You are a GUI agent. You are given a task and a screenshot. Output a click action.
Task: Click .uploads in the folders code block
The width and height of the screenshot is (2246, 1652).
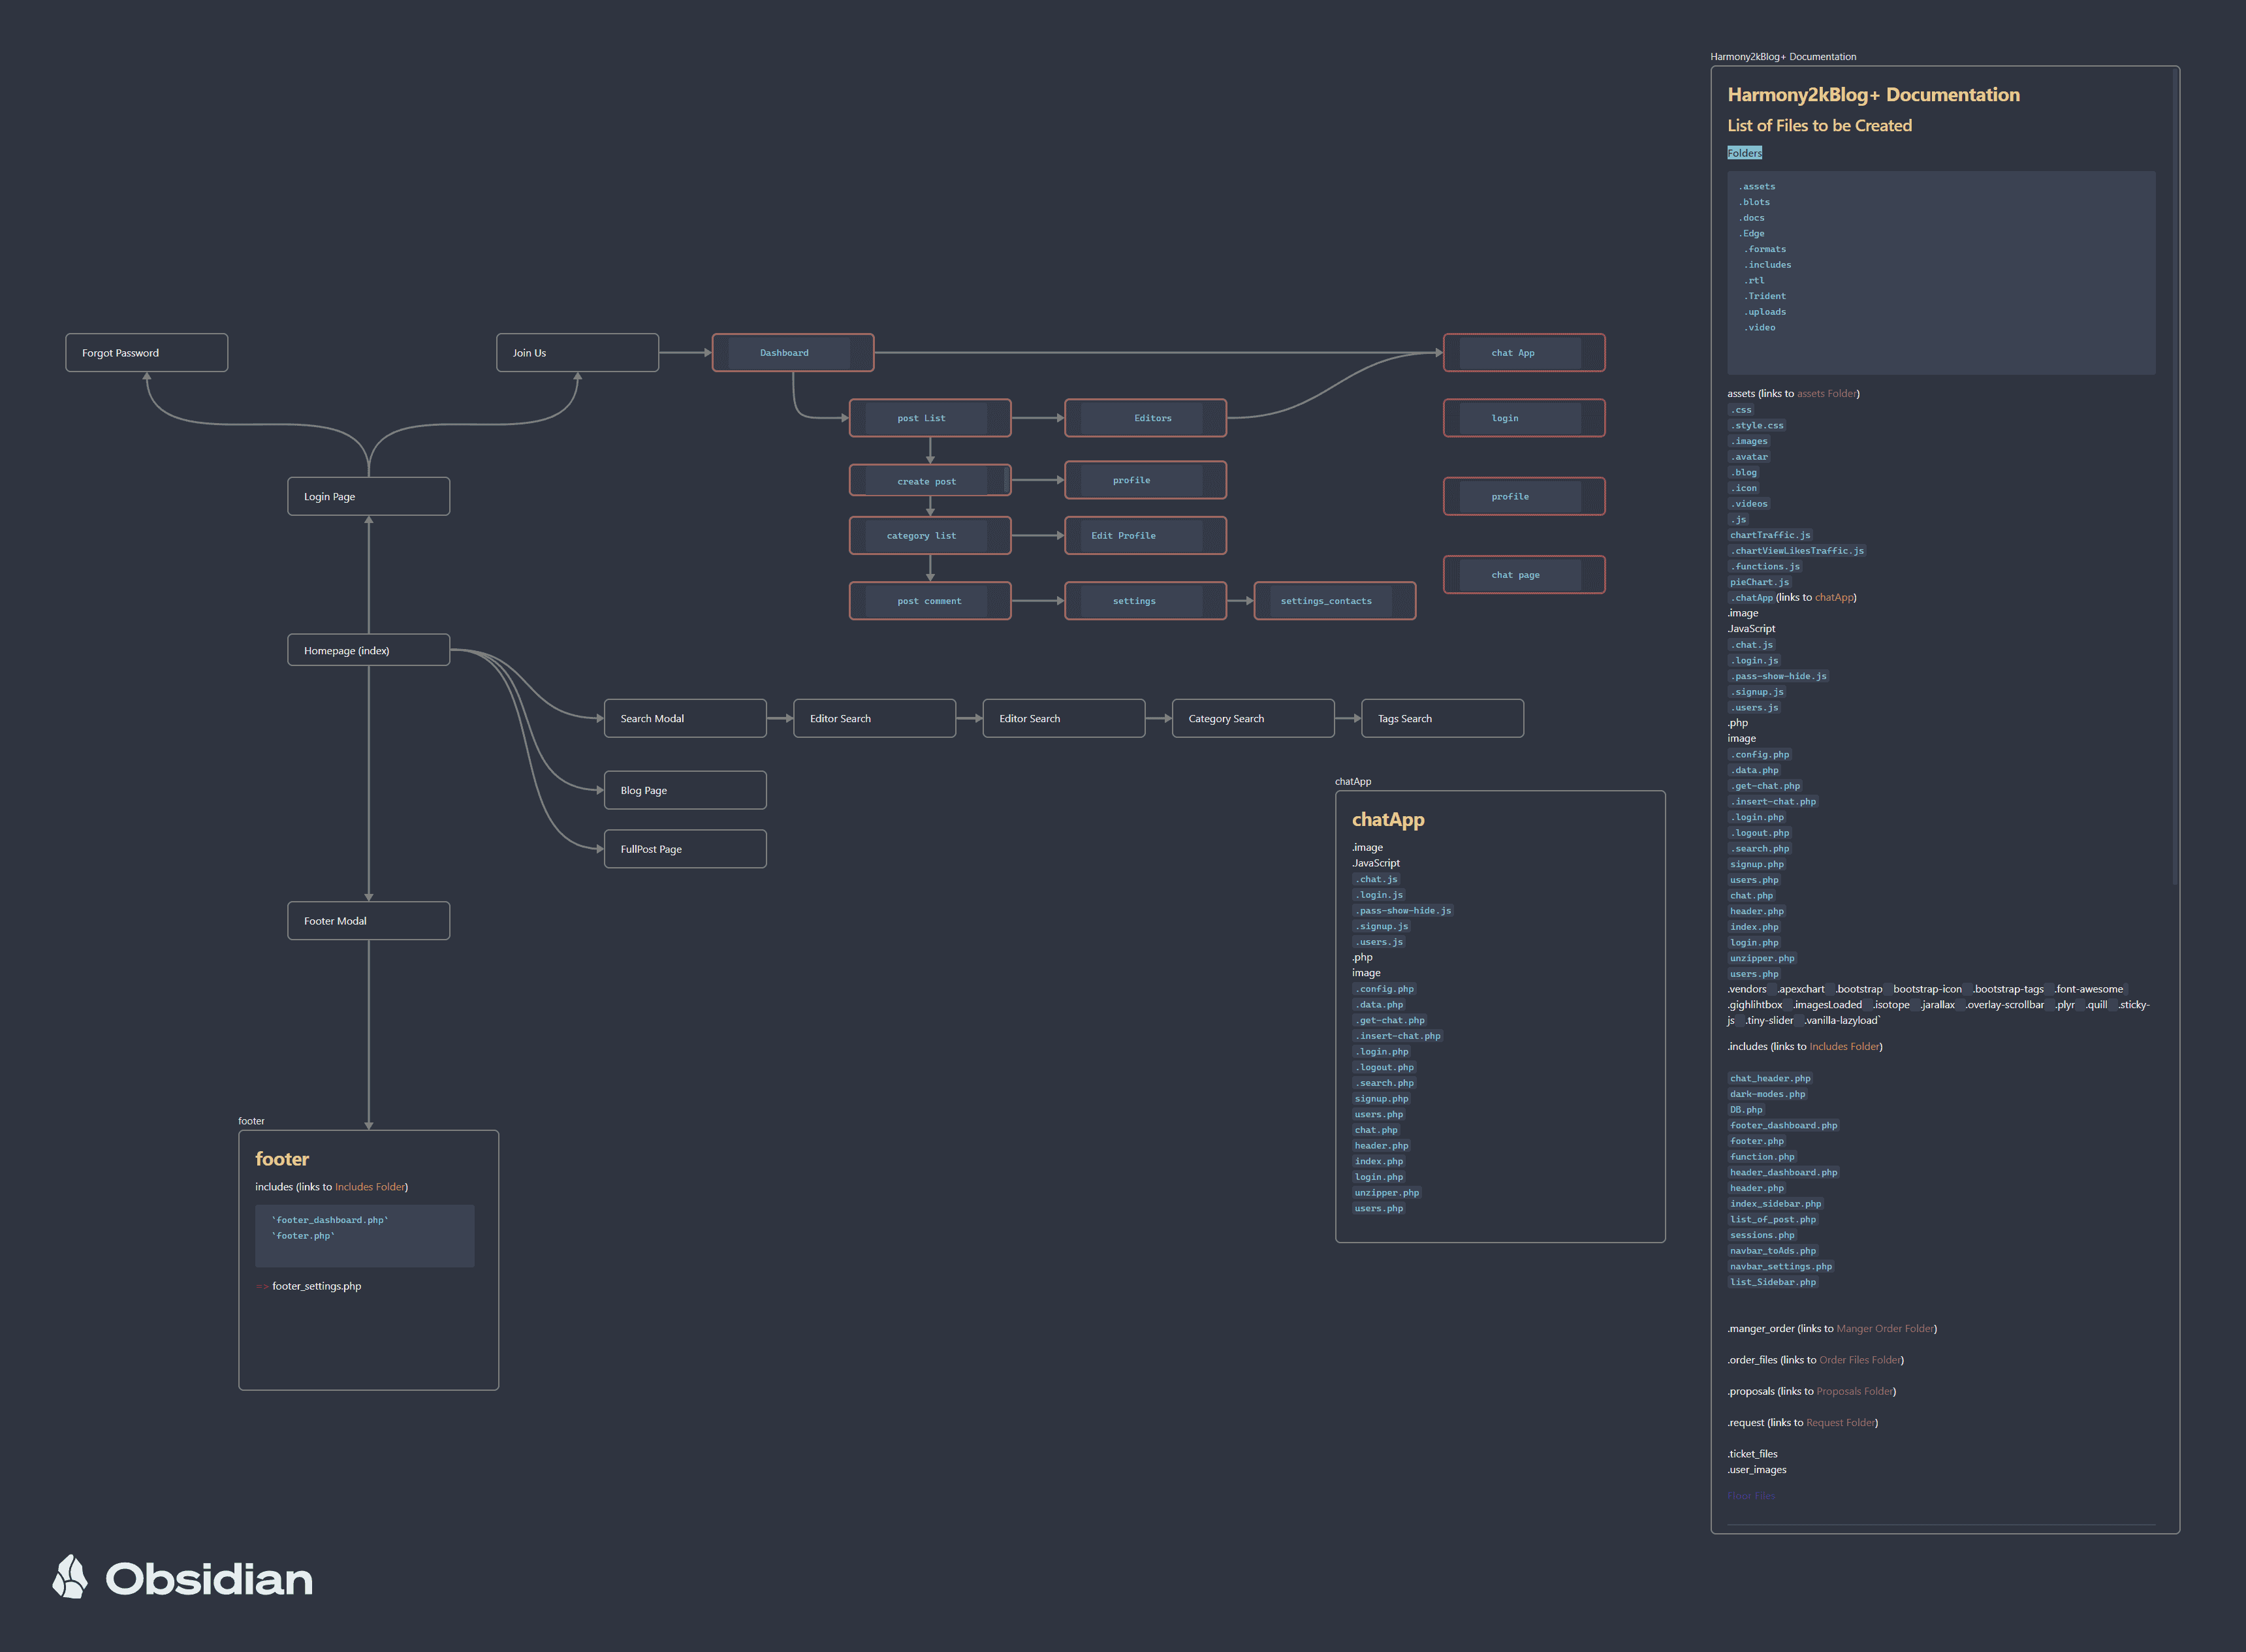(x=1765, y=312)
